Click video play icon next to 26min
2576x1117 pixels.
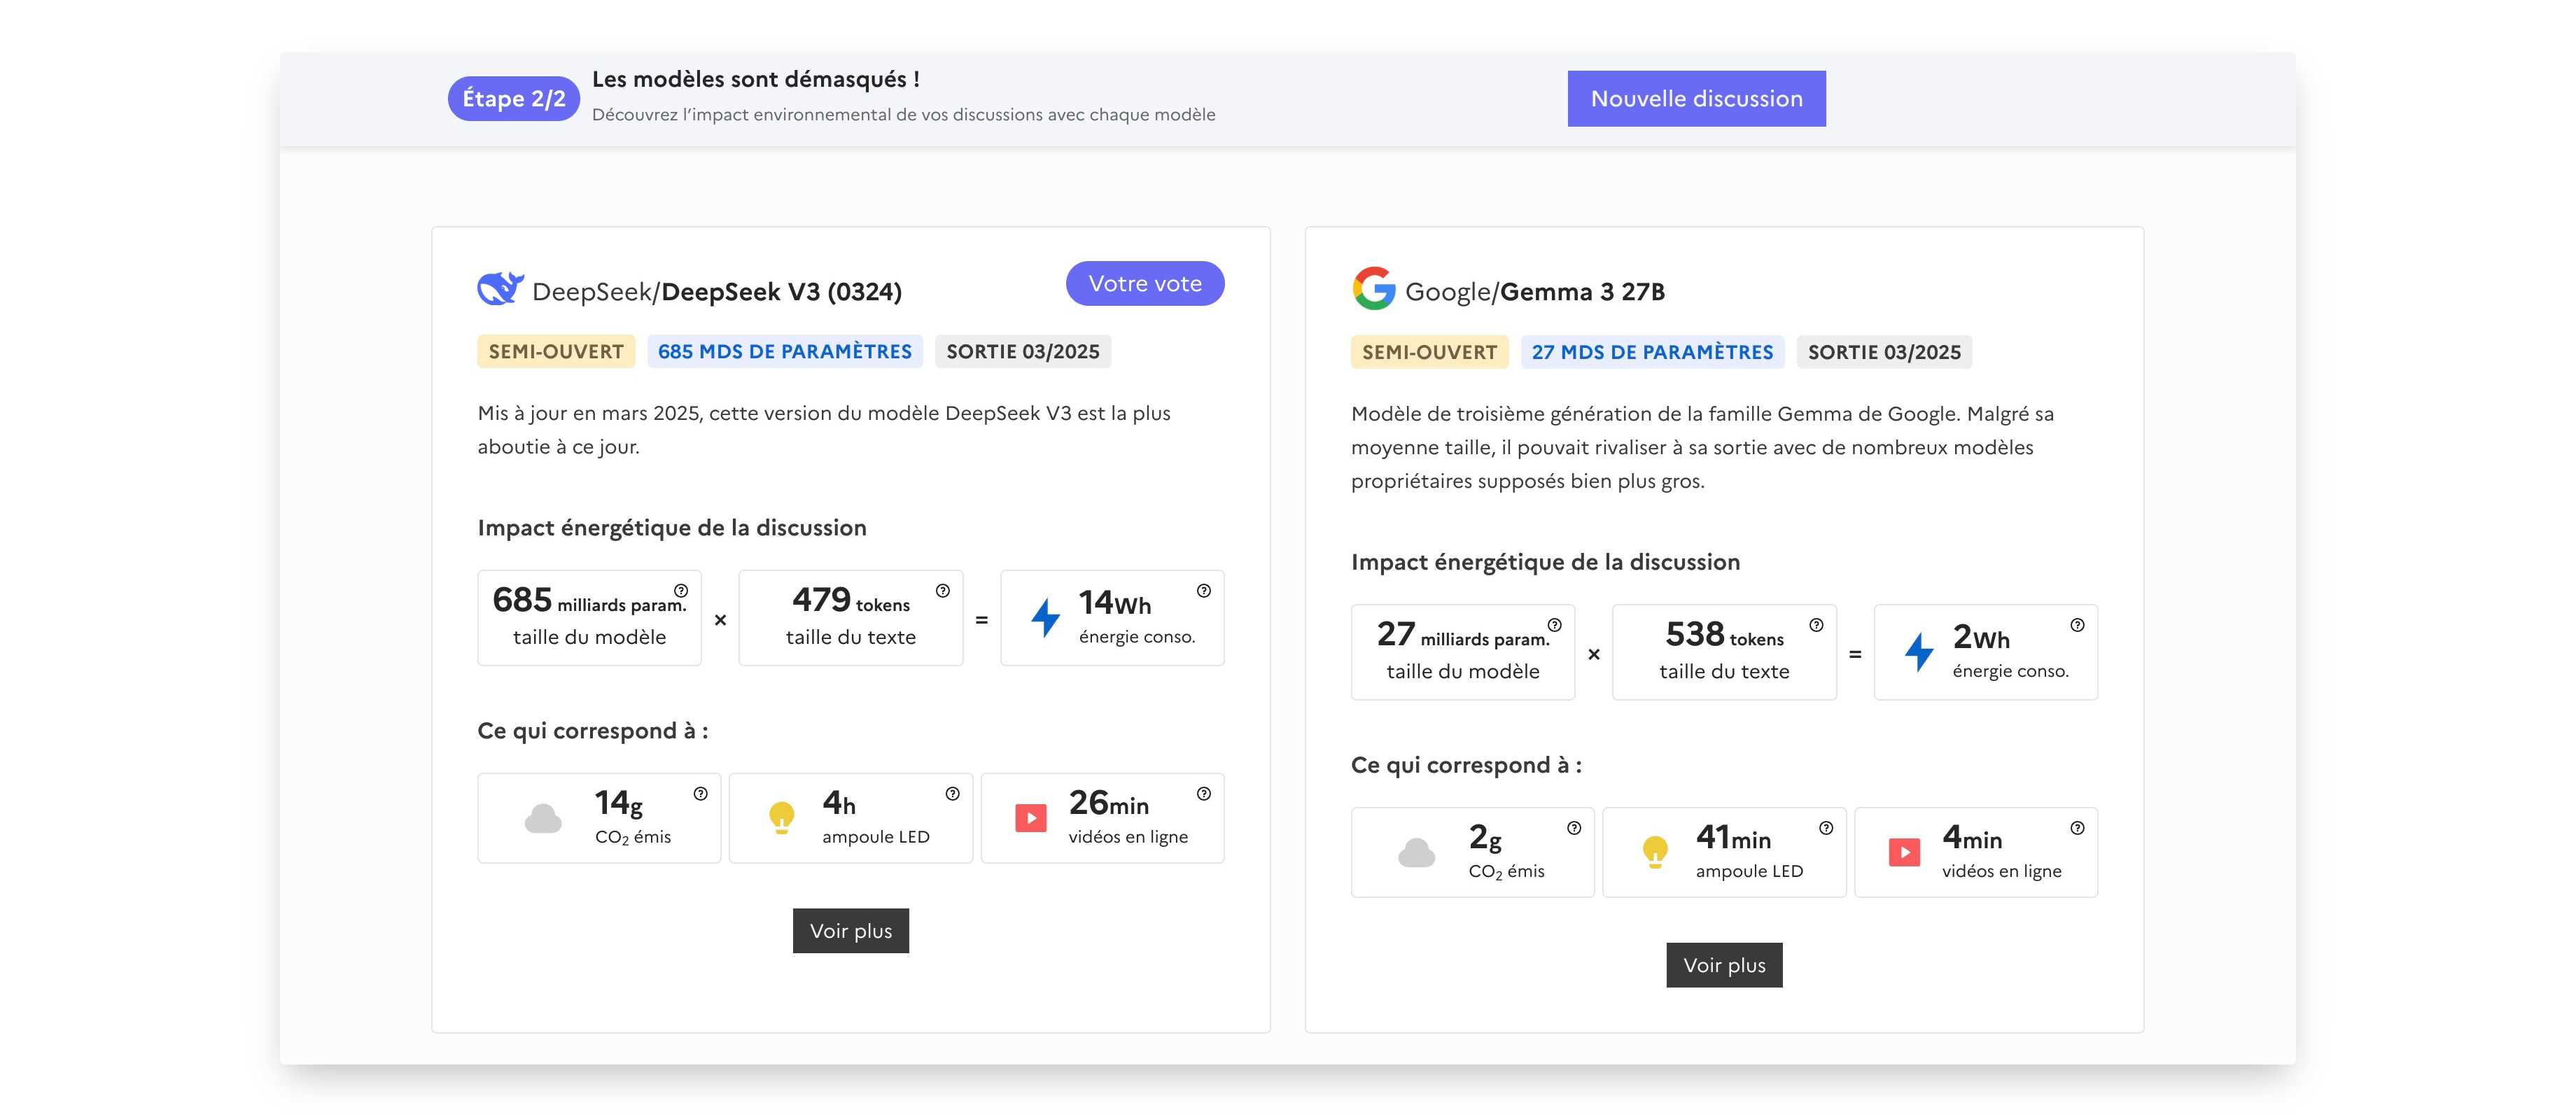pyautogui.click(x=1030, y=818)
